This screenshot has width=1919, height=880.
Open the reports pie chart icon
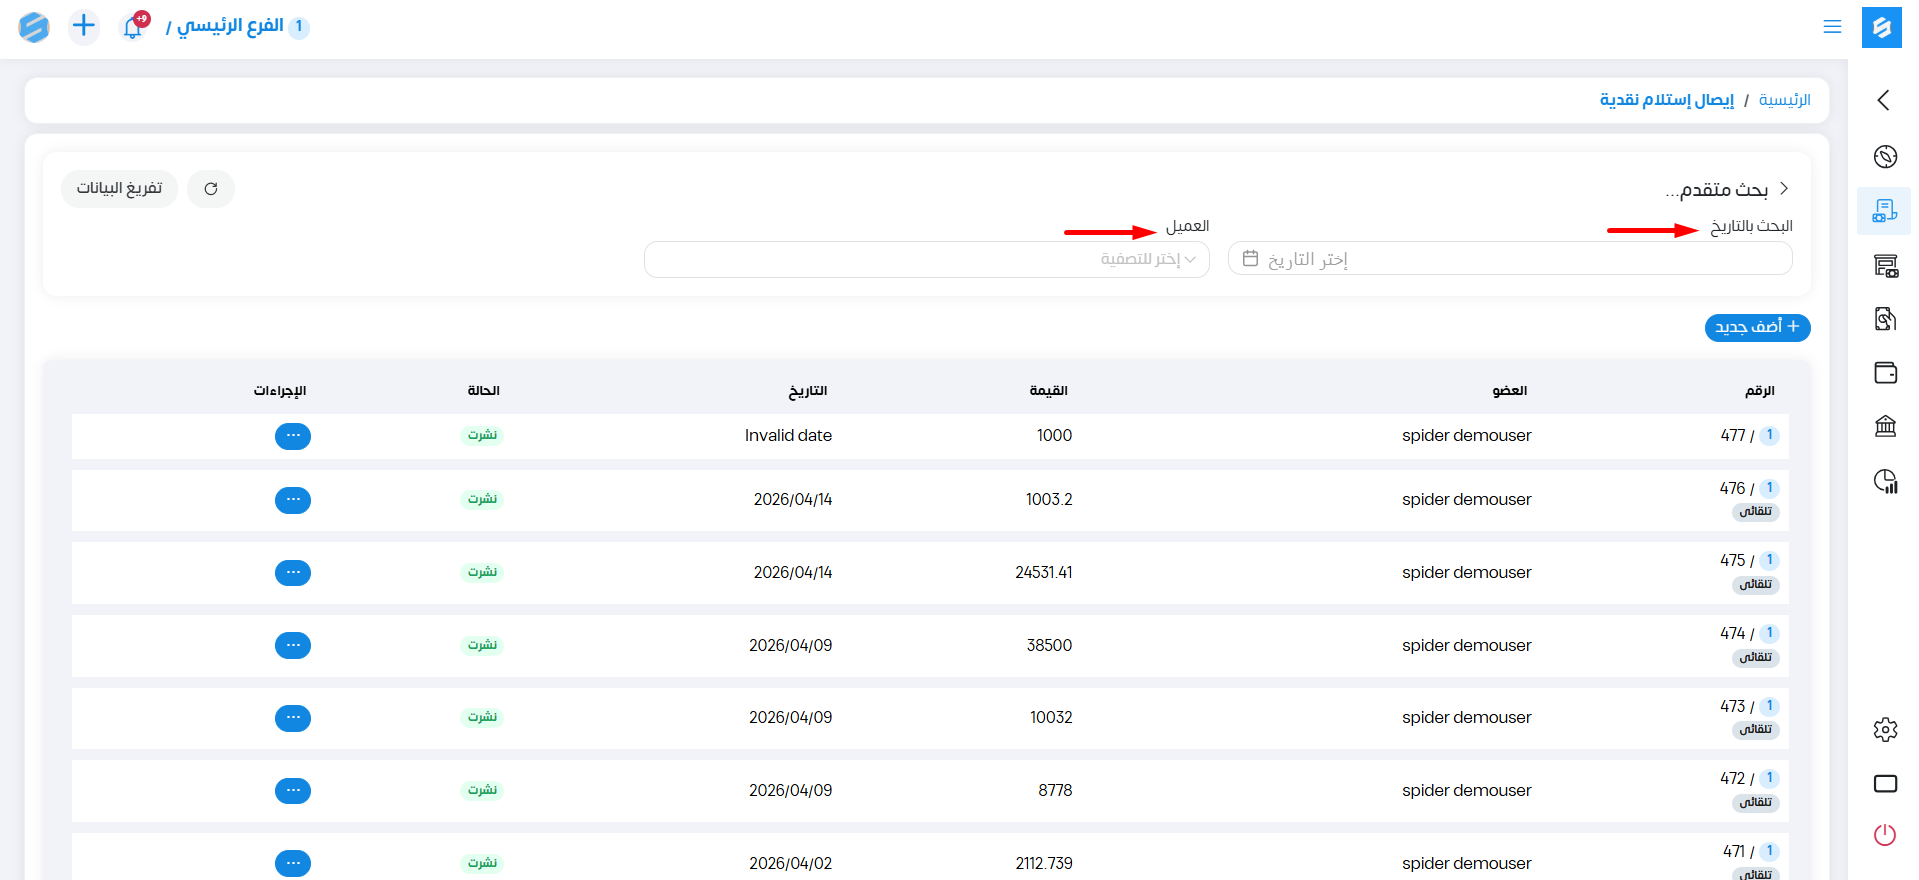(1885, 481)
